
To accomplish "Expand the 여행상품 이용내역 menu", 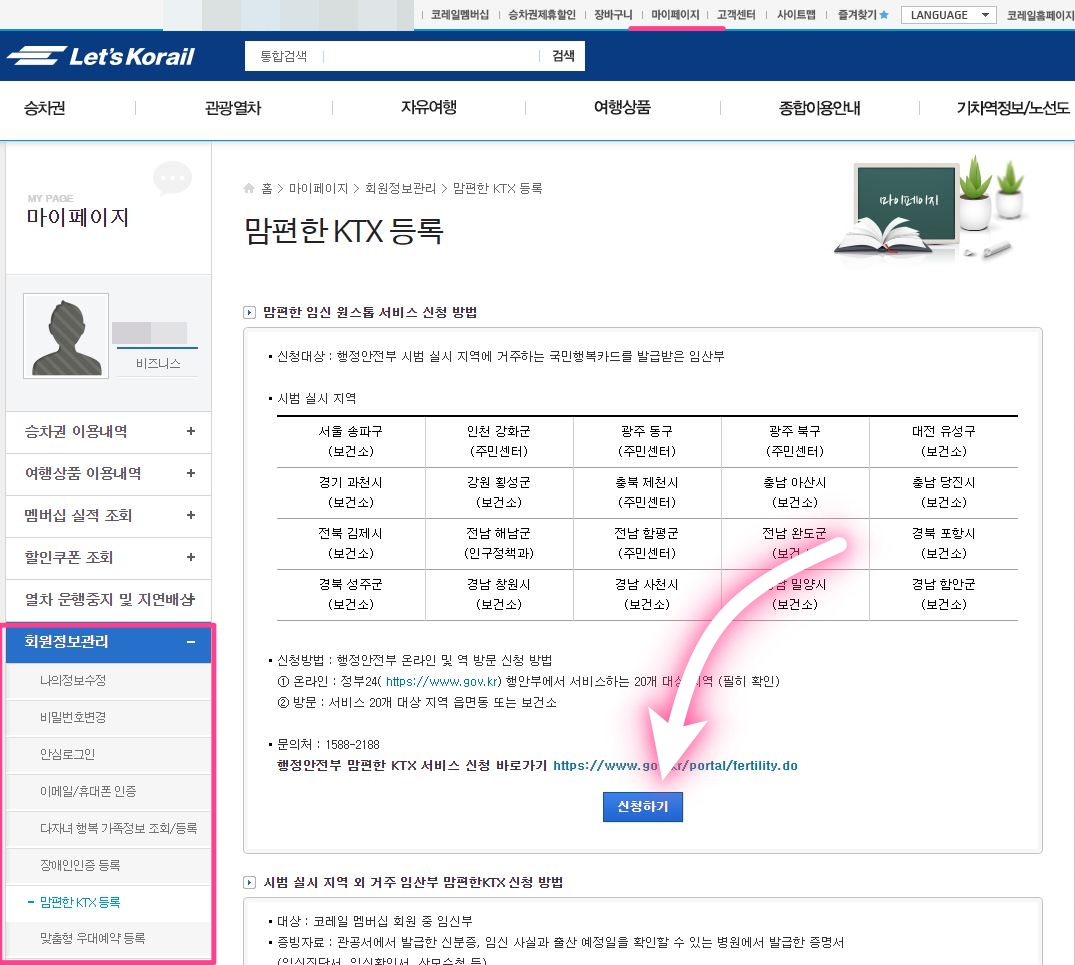I will point(108,474).
